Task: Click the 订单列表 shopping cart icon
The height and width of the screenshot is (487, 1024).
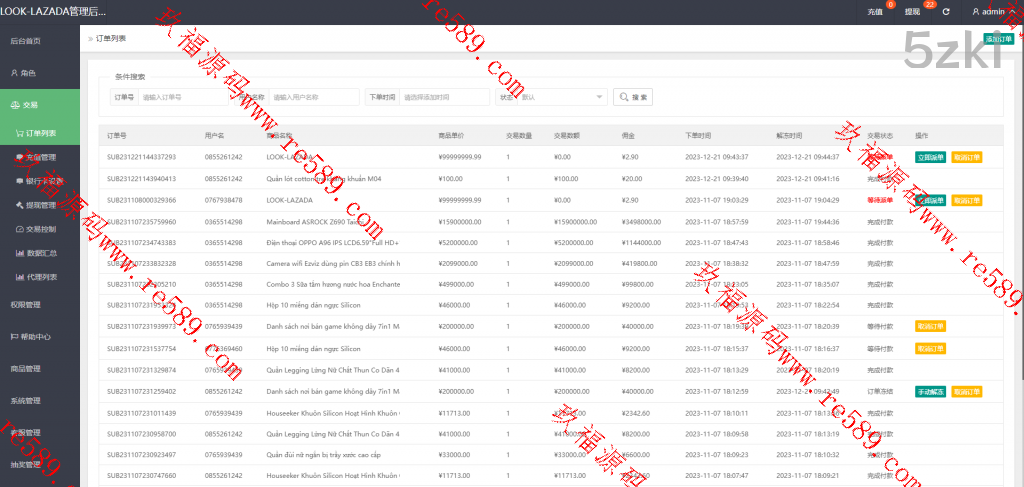Action: (x=20, y=133)
